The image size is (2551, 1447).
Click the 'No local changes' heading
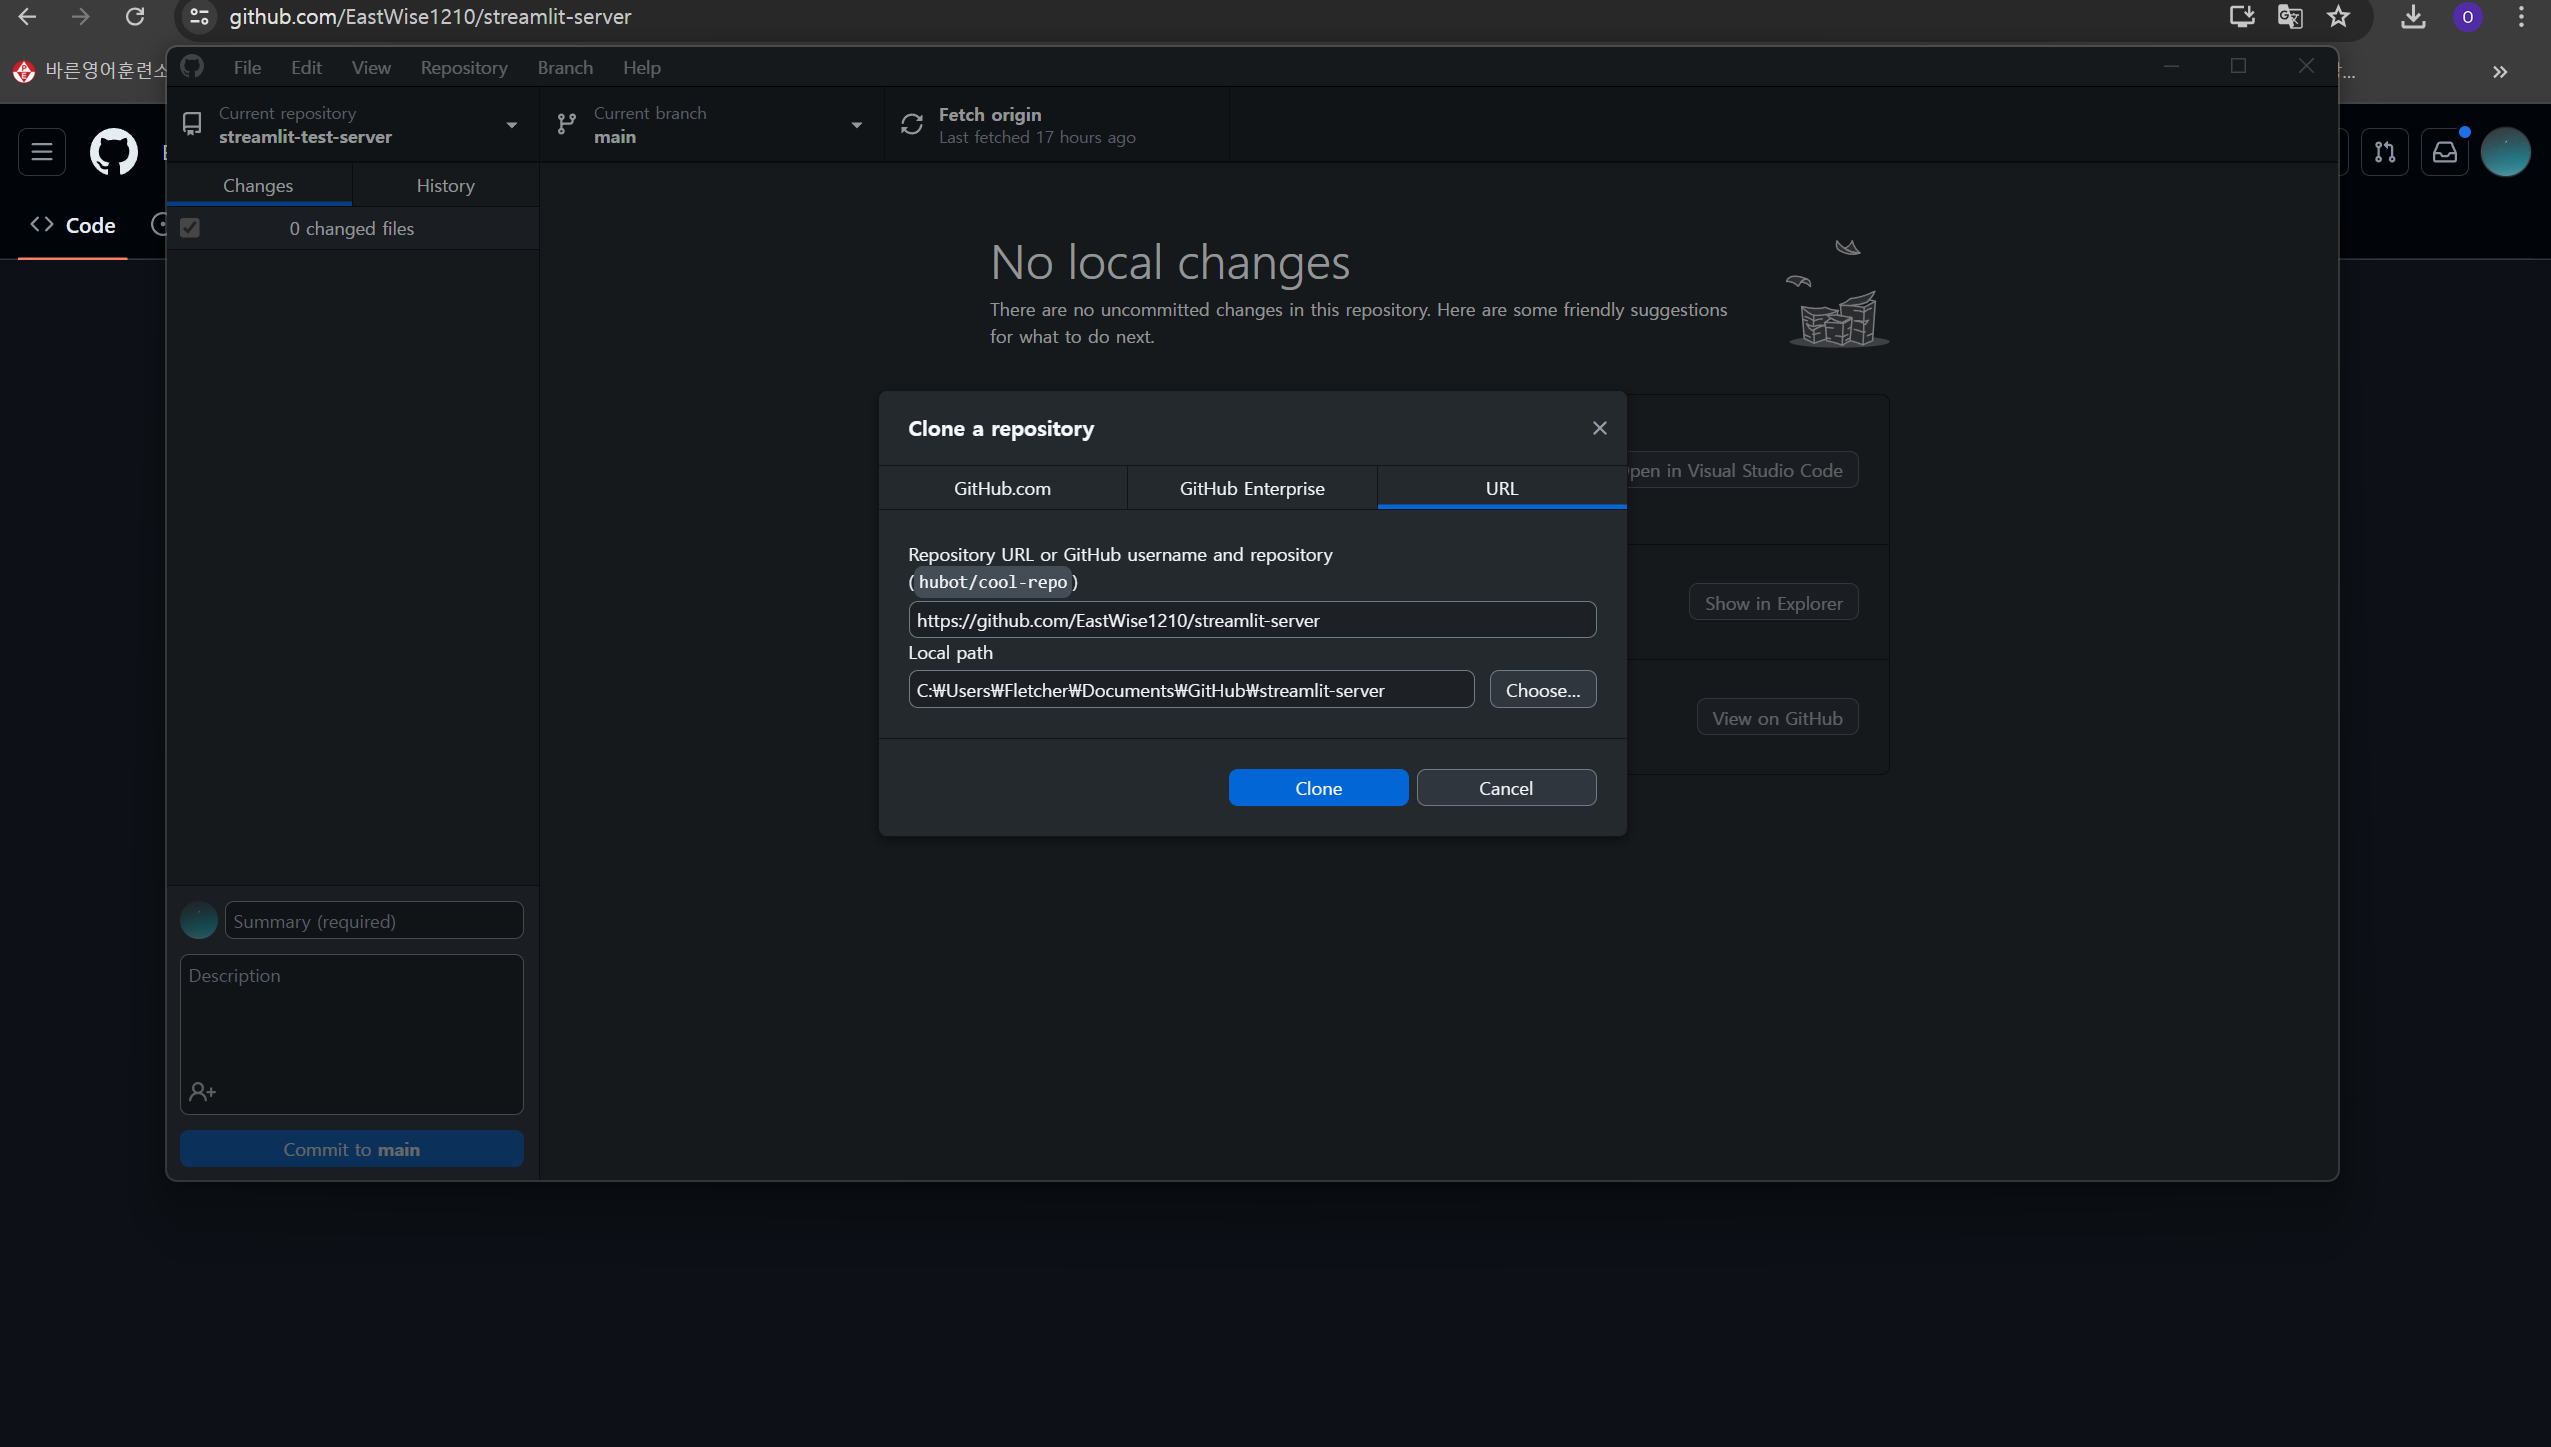tap(1170, 262)
